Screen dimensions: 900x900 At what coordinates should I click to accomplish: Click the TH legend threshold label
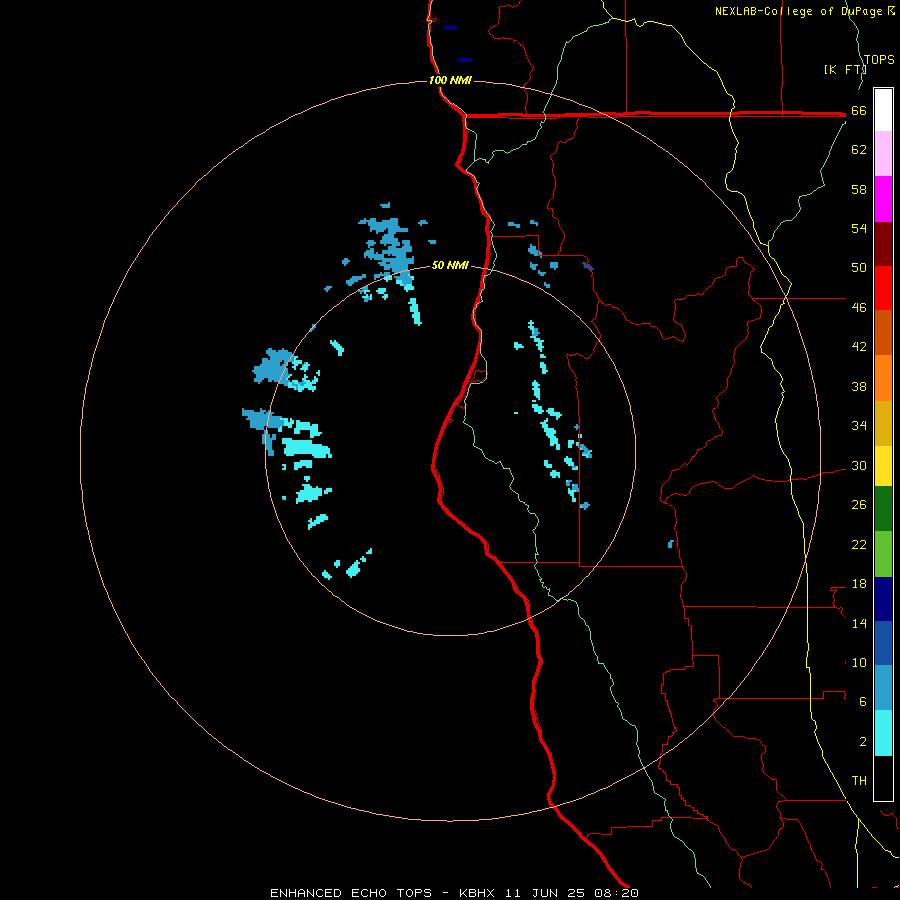pos(859,781)
